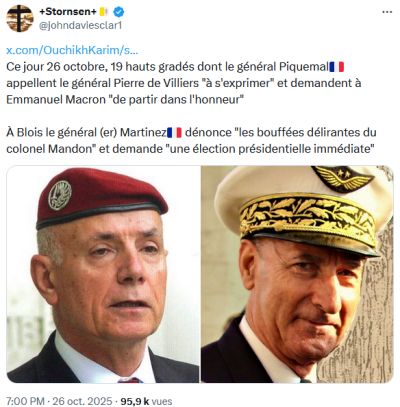Image resolution: width=400 pixels, height=407 pixels.
Task: Click the blue verified badge
Action: pos(119,12)
